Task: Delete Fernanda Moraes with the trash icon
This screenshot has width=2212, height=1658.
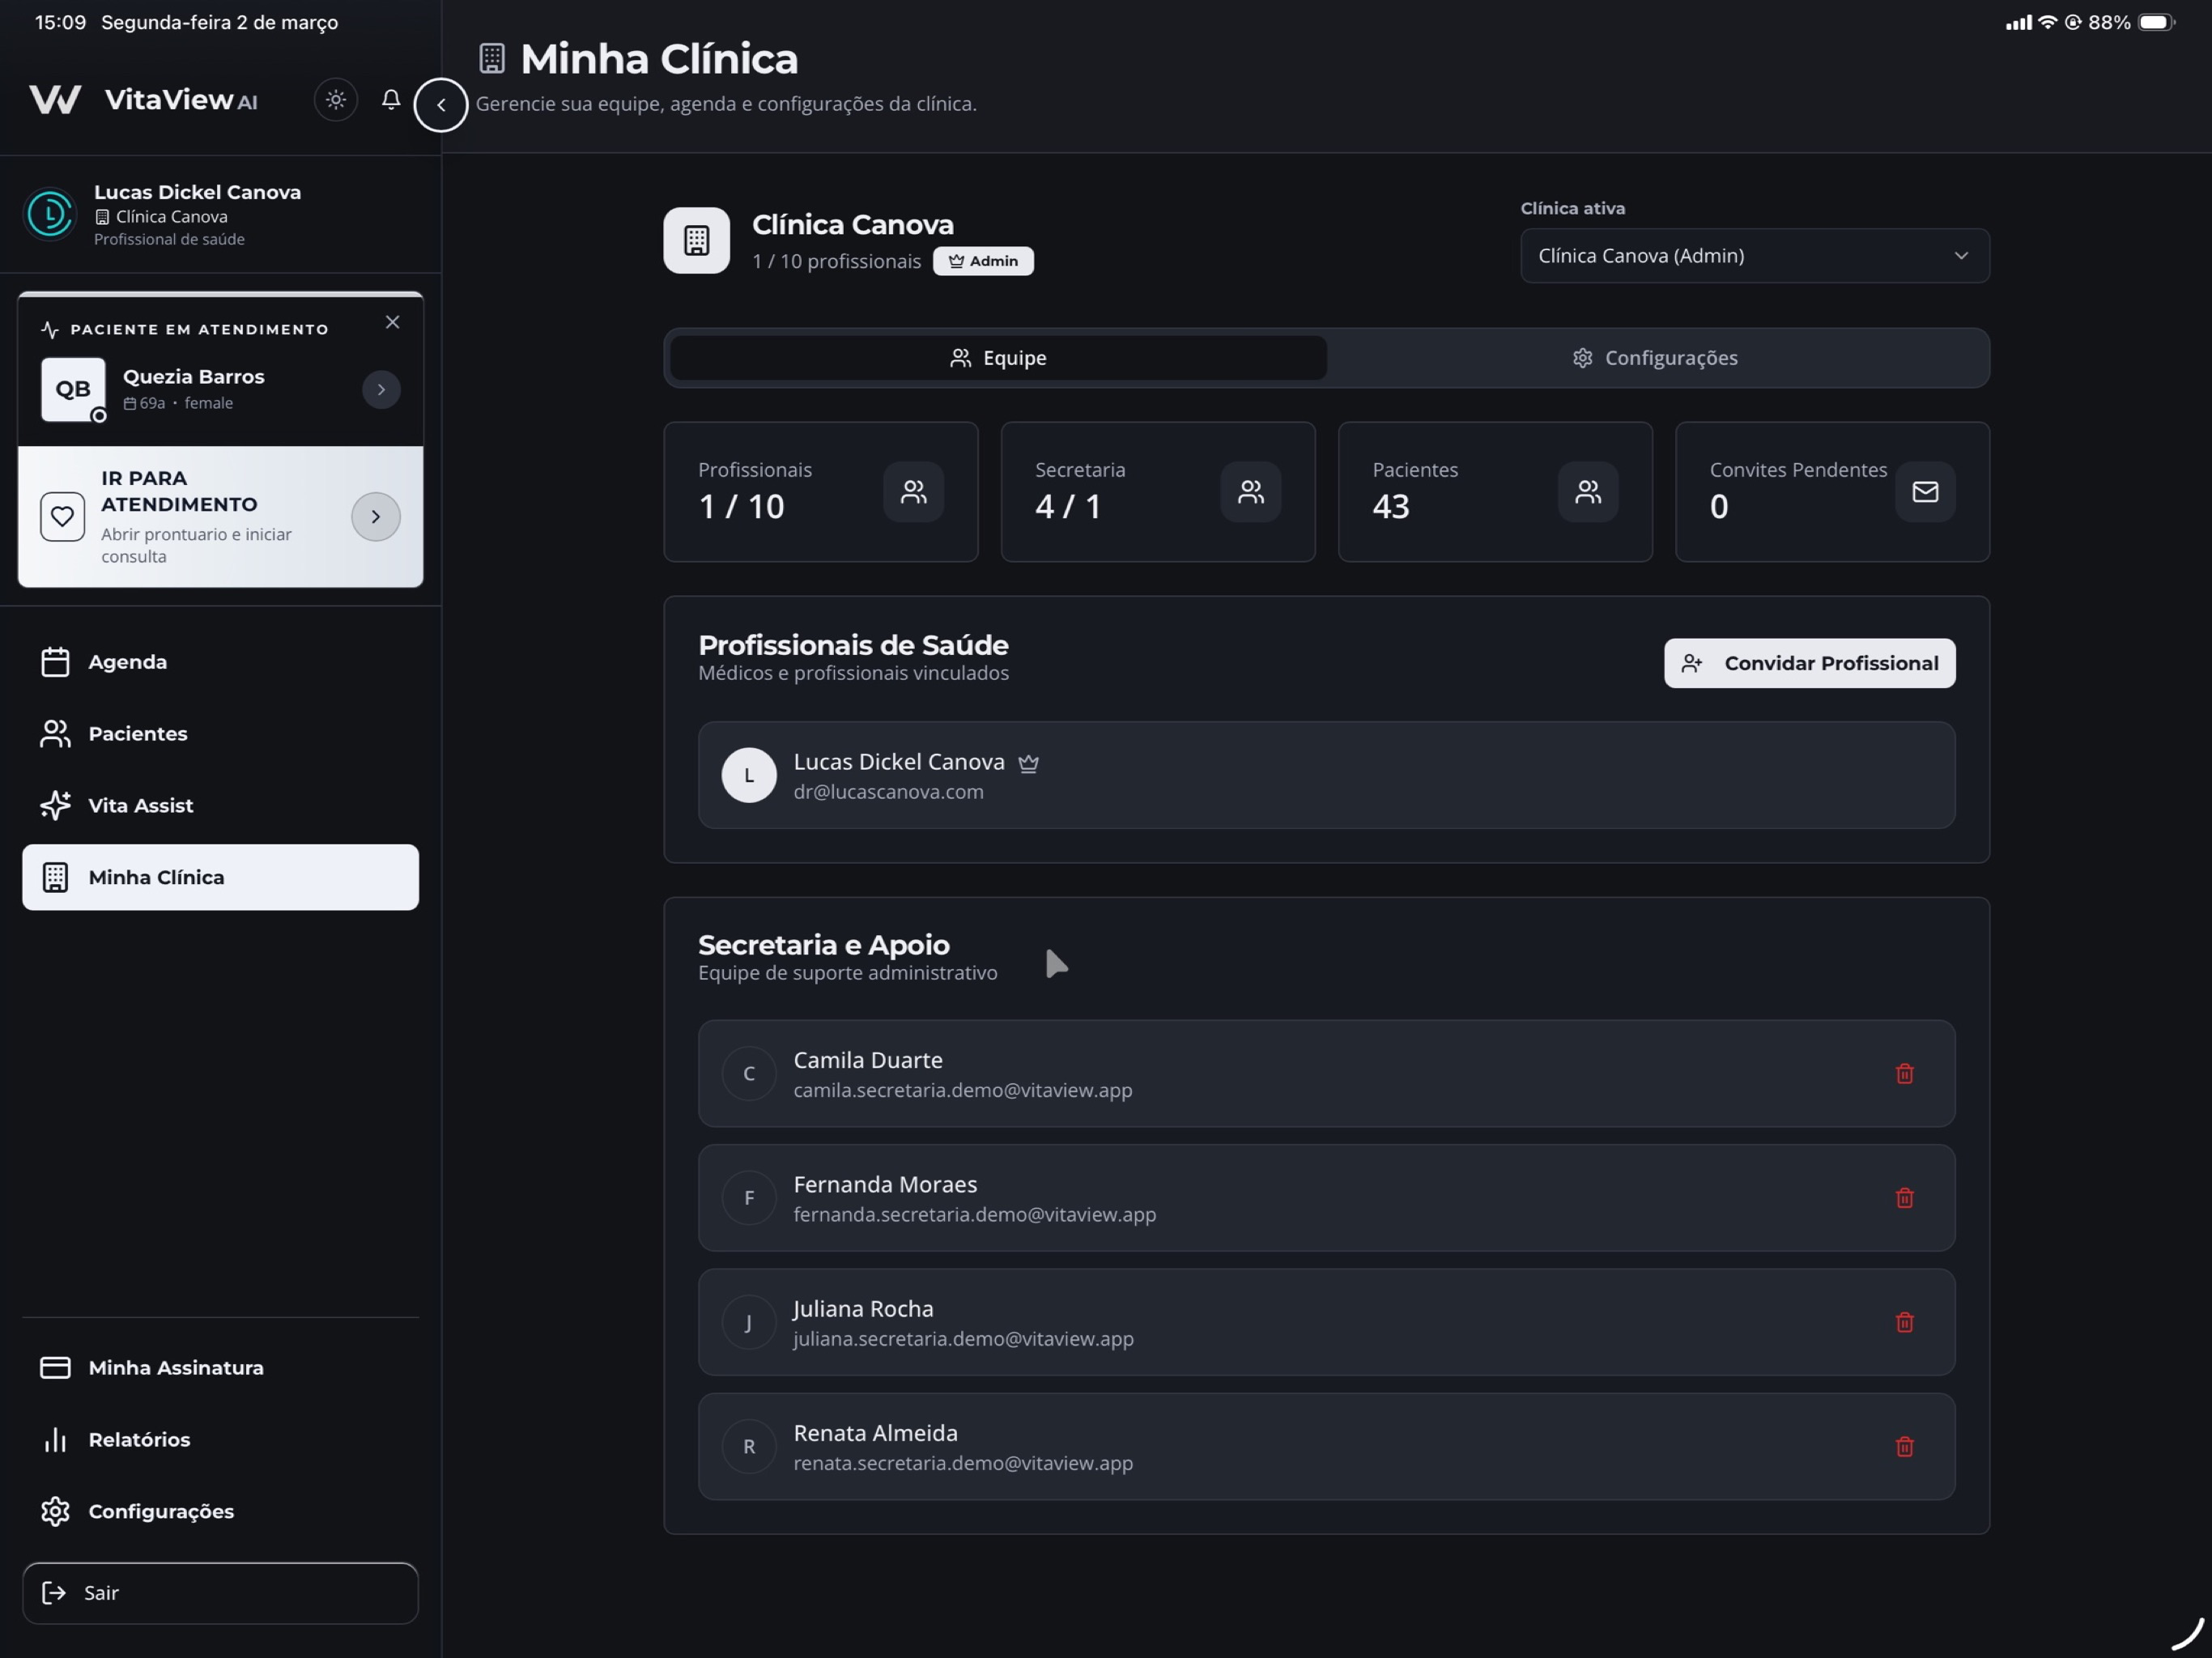Action: coord(1905,1199)
